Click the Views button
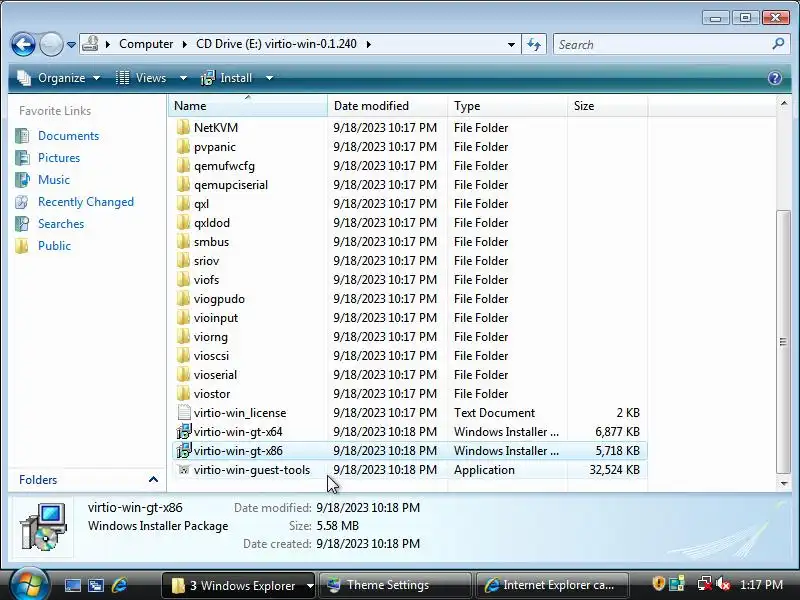Image resolution: width=800 pixels, height=600 pixels. pos(142,78)
